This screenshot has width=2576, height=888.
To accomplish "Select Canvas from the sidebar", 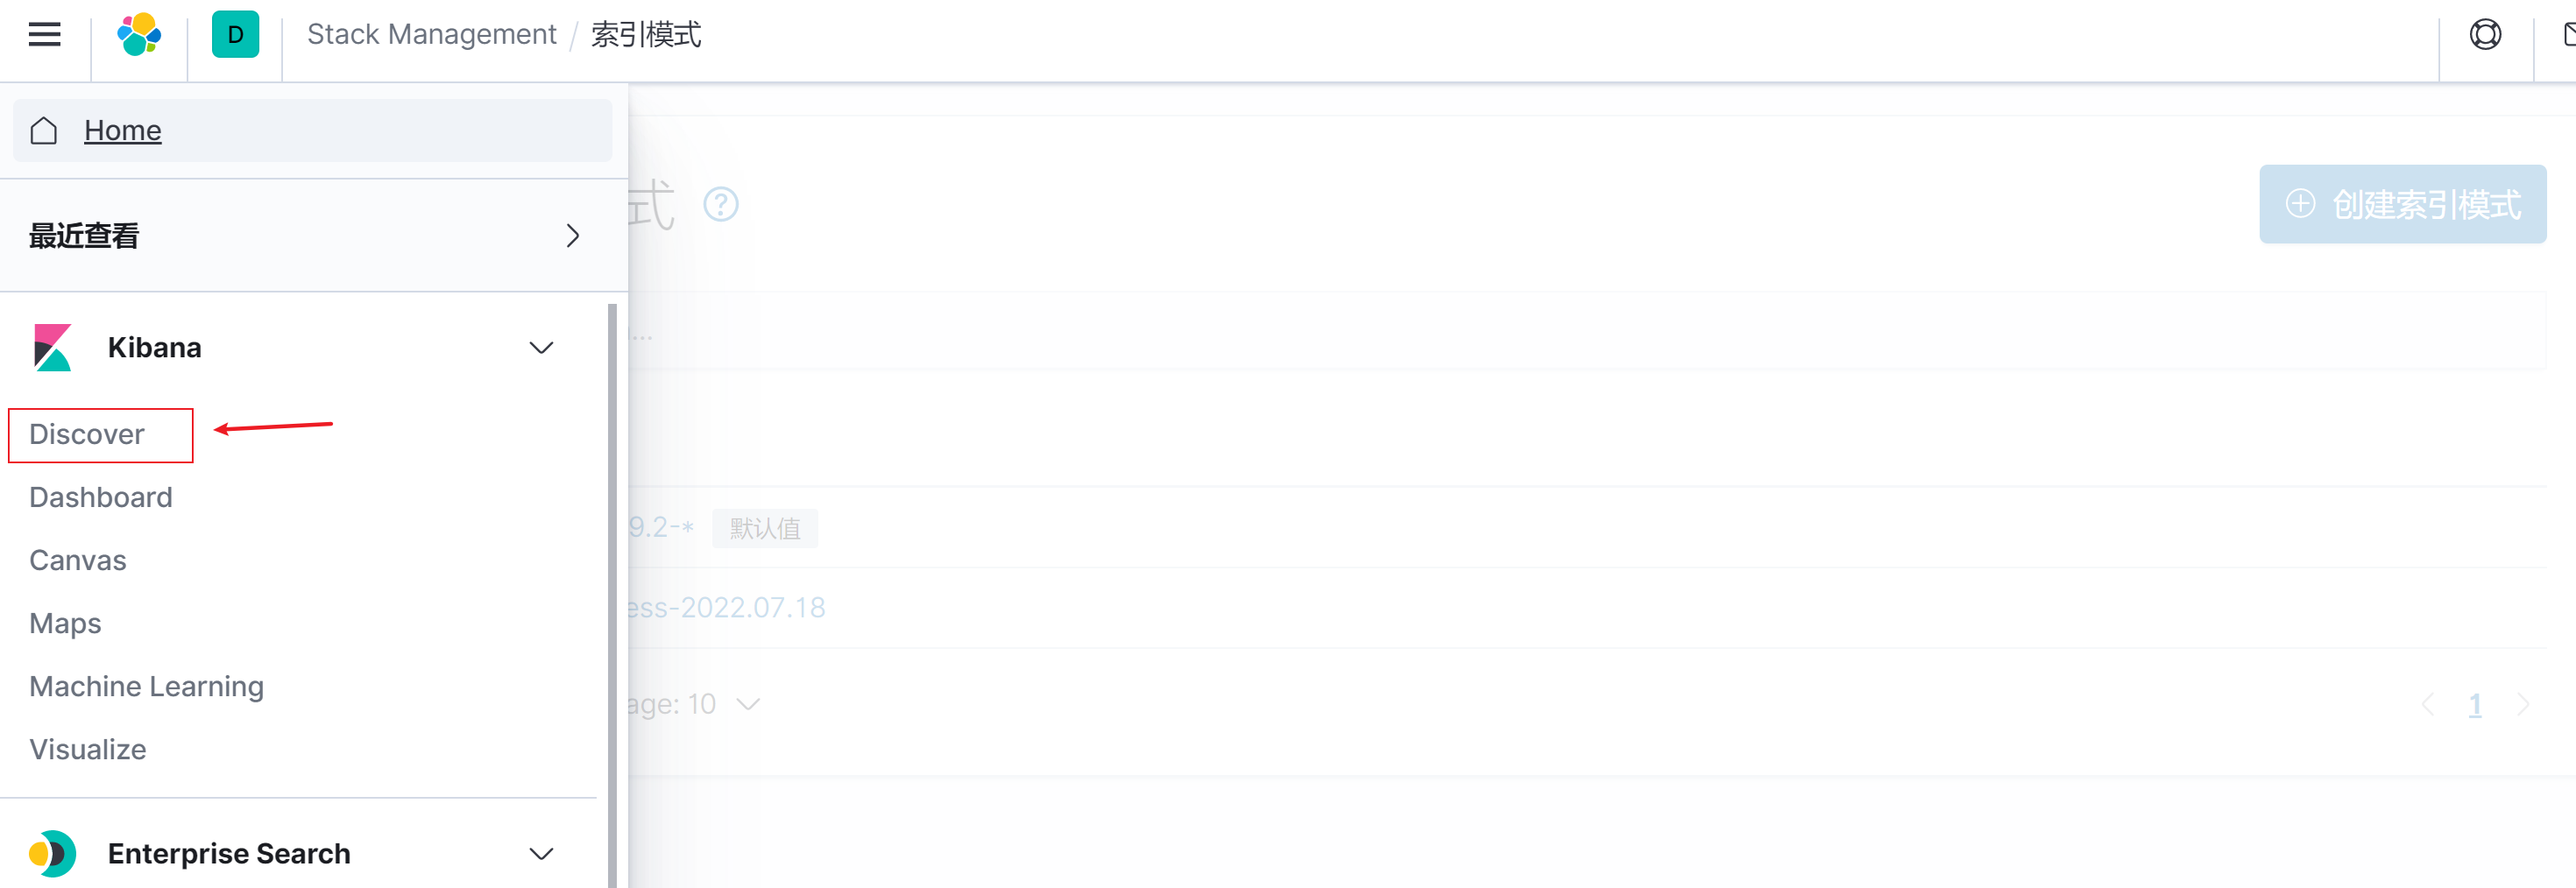I will coord(78,561).
